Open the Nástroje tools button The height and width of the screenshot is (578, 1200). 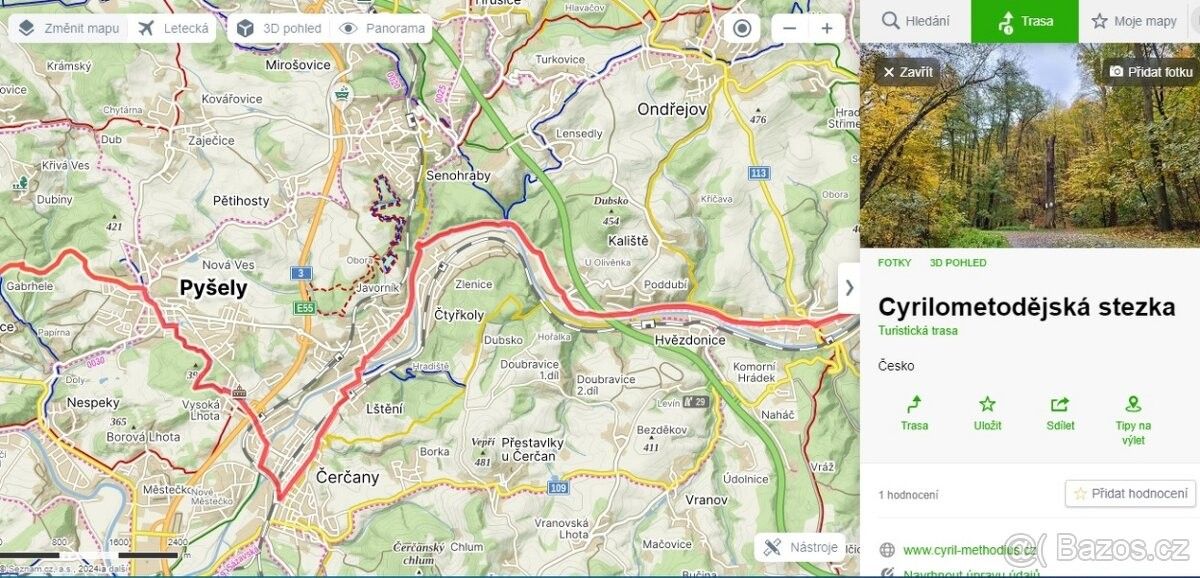pyautogui.click(x=800, y=547)
